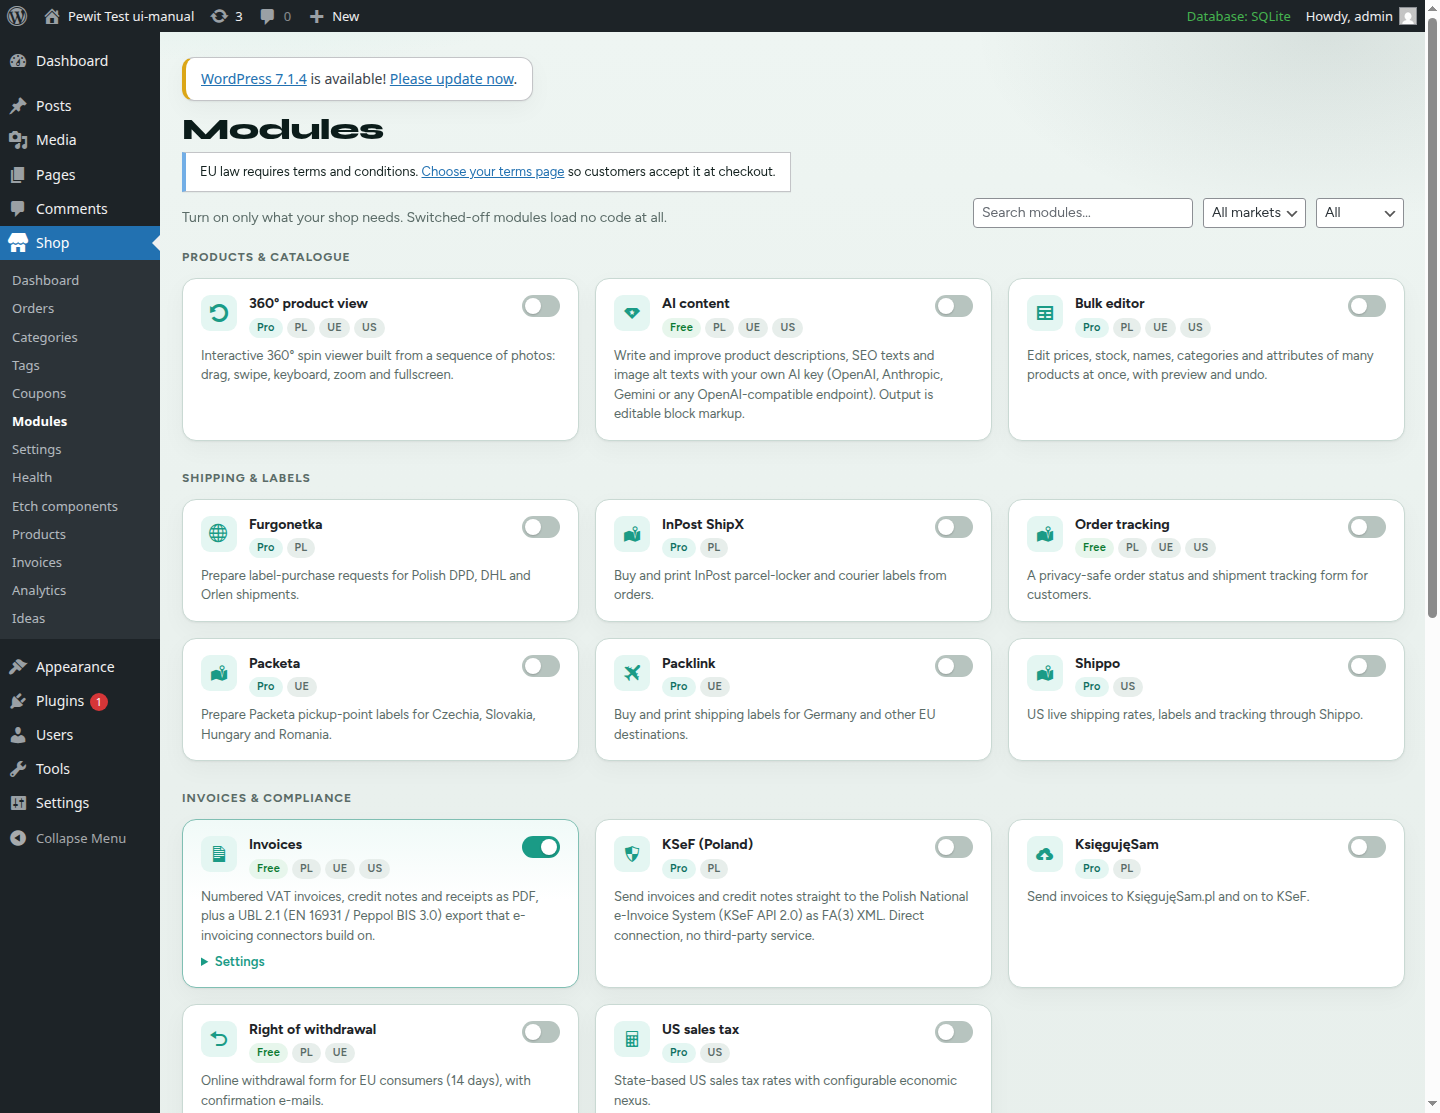Click the AI content module icon

point(632,313)
